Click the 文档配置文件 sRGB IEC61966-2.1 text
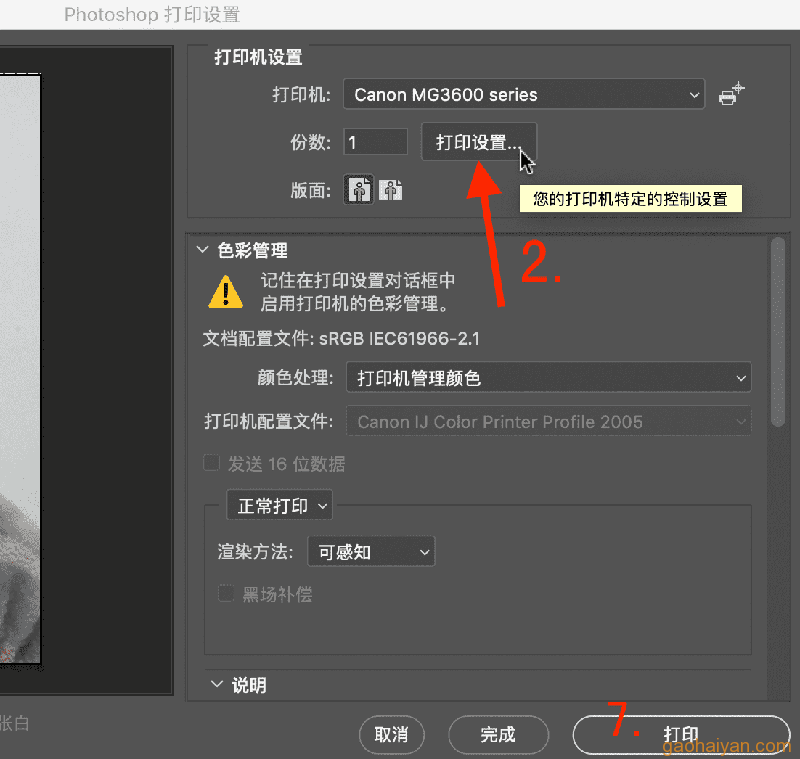 341,339
